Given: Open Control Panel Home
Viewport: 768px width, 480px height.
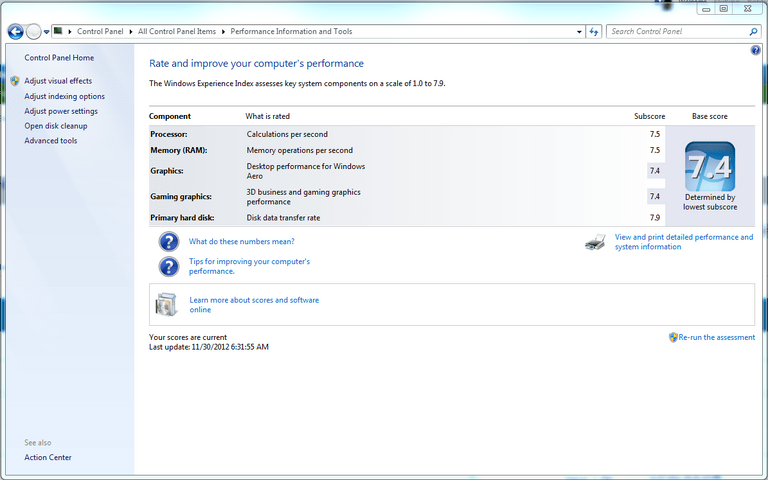Looking at the screenshot, I should [59, 58].
